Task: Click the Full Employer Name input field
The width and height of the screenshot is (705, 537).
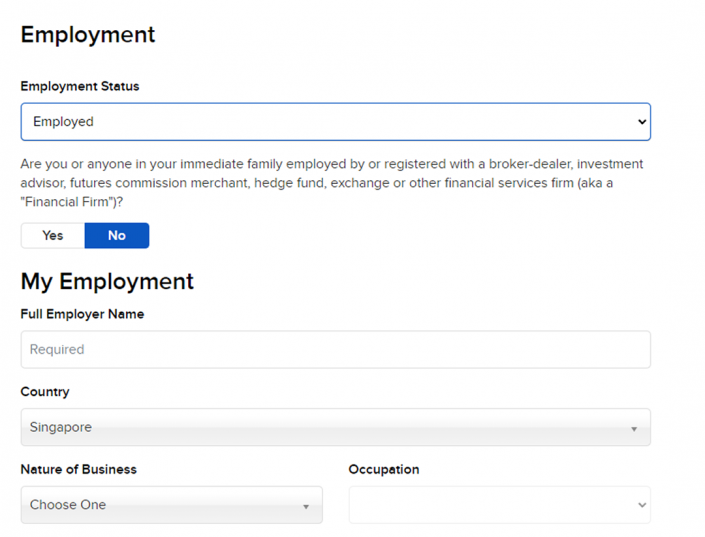Action: (x=335, y=350)
